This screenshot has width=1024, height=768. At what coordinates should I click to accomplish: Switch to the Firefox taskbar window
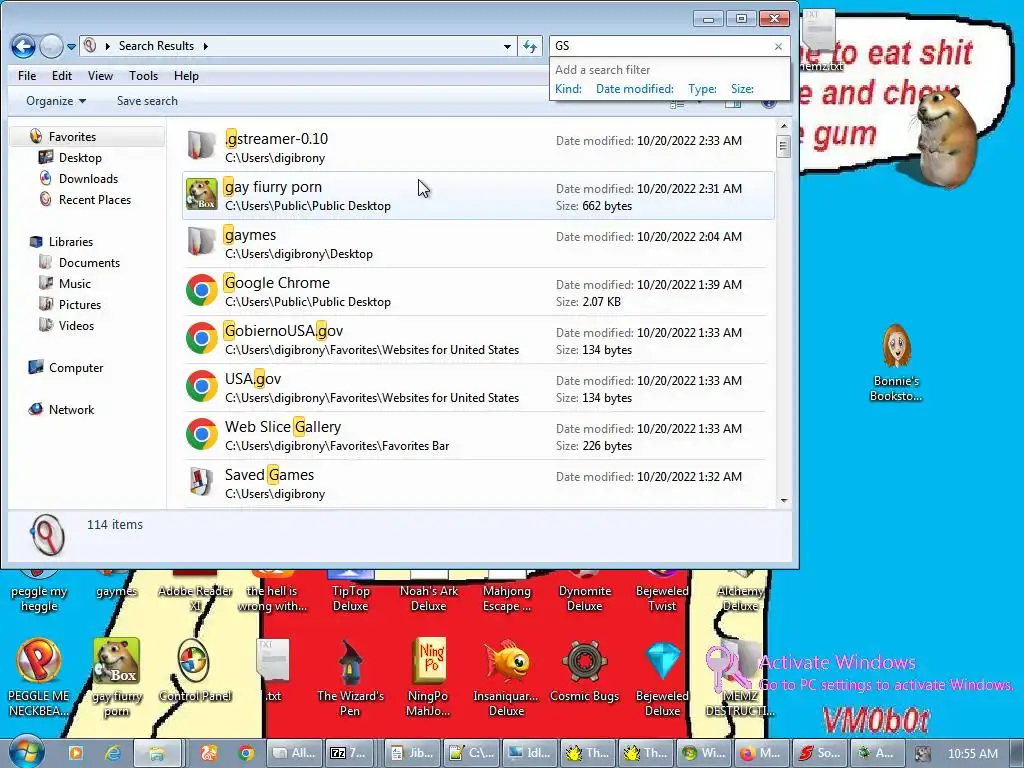[761, 753]
